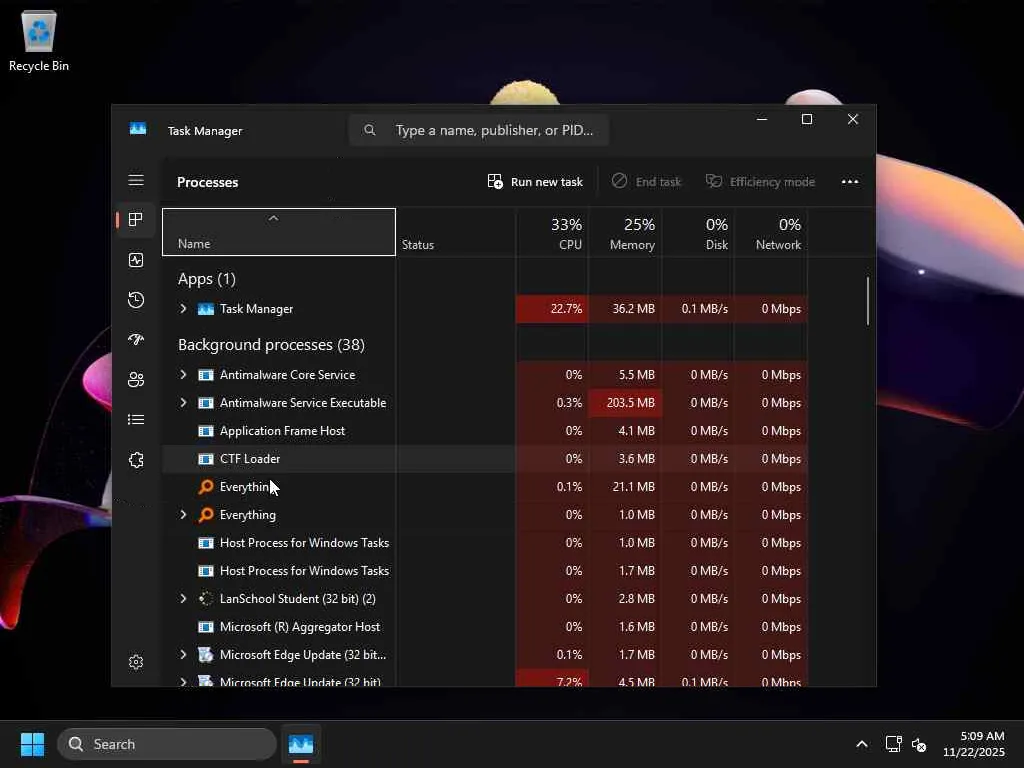Open the Users sidebar icon
The height and width of the screenshot is (768, 1024).
pyautogui.click(x=136, y=379)
